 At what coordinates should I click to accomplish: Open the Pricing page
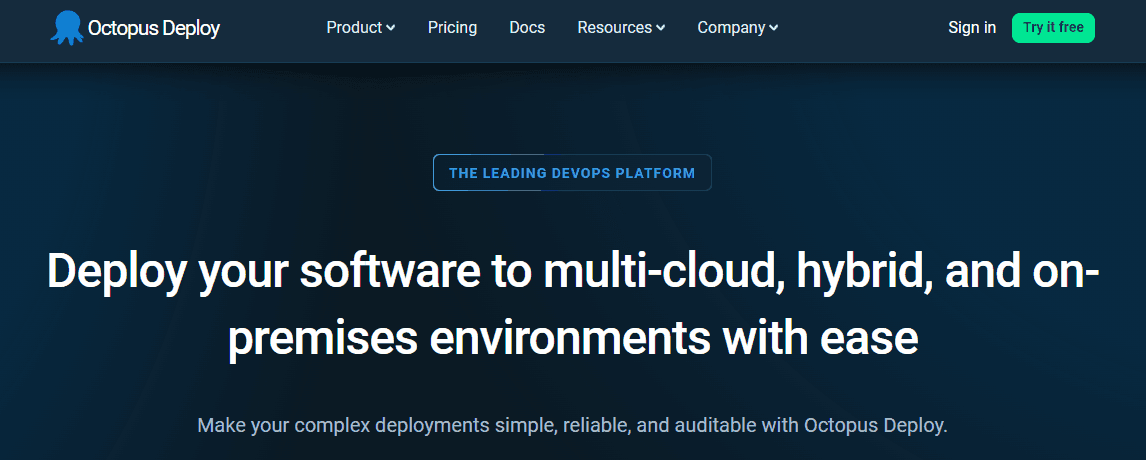[452, 28]
